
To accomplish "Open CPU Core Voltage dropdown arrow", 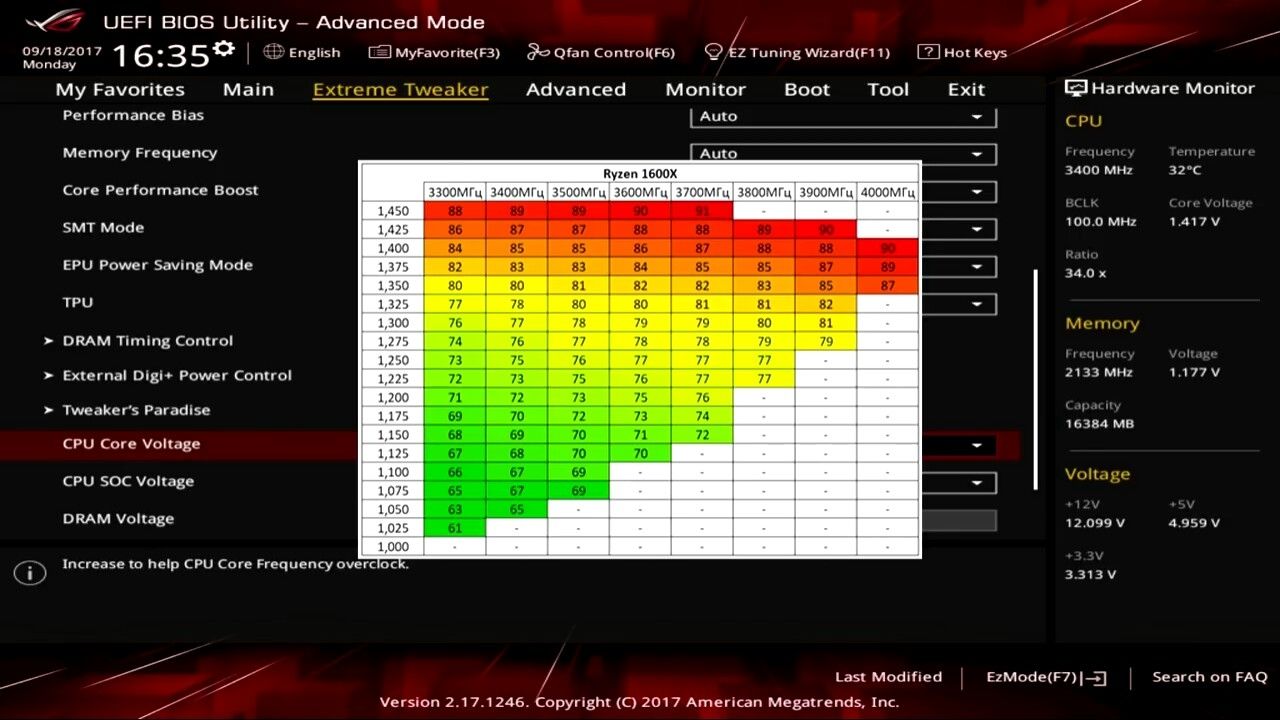I will point(977,446).
